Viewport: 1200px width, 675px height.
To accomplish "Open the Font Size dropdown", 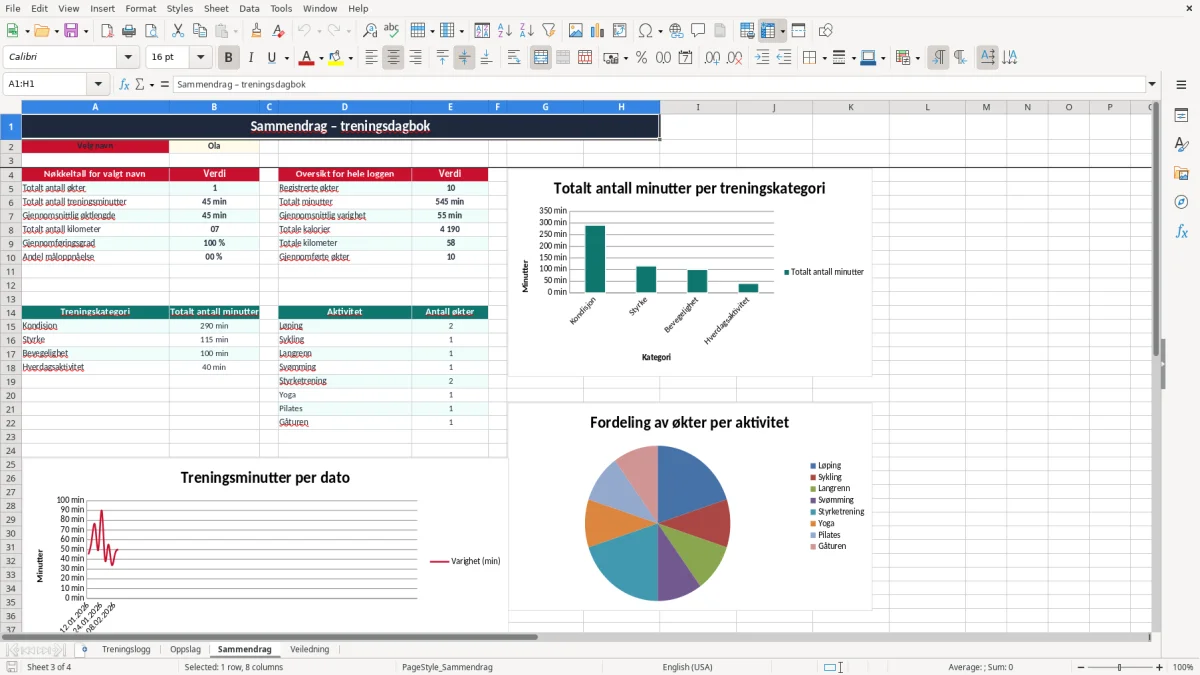I will click(201, 58).
